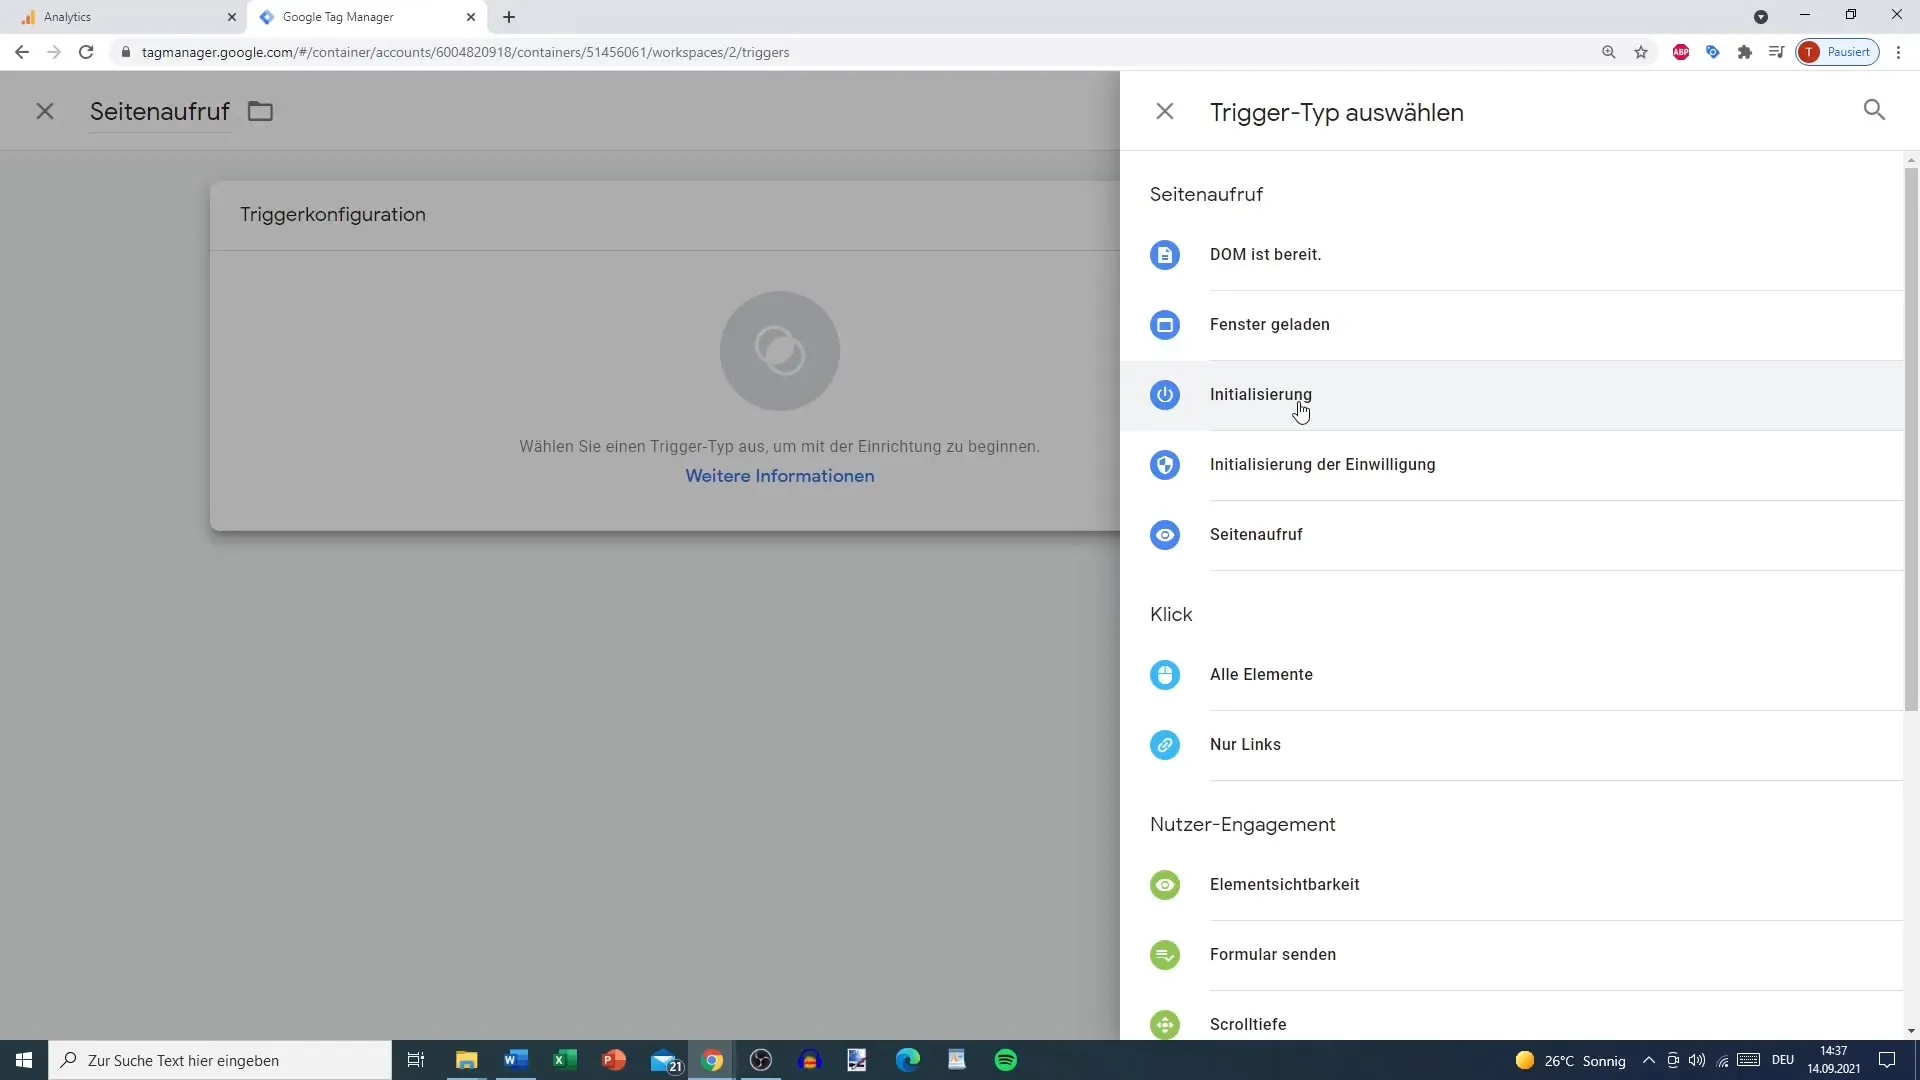
Task: Open the tab search dropdown in title bar
Action: (1761, 17)
